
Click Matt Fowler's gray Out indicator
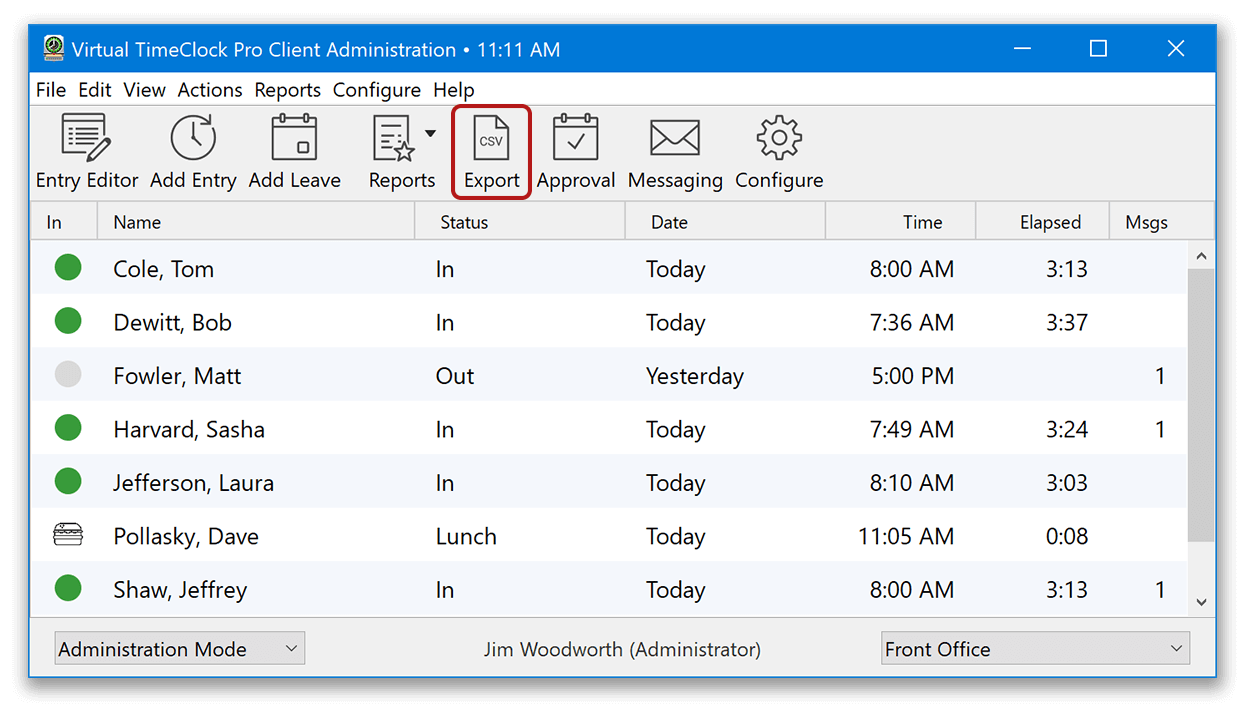point(67,374)
